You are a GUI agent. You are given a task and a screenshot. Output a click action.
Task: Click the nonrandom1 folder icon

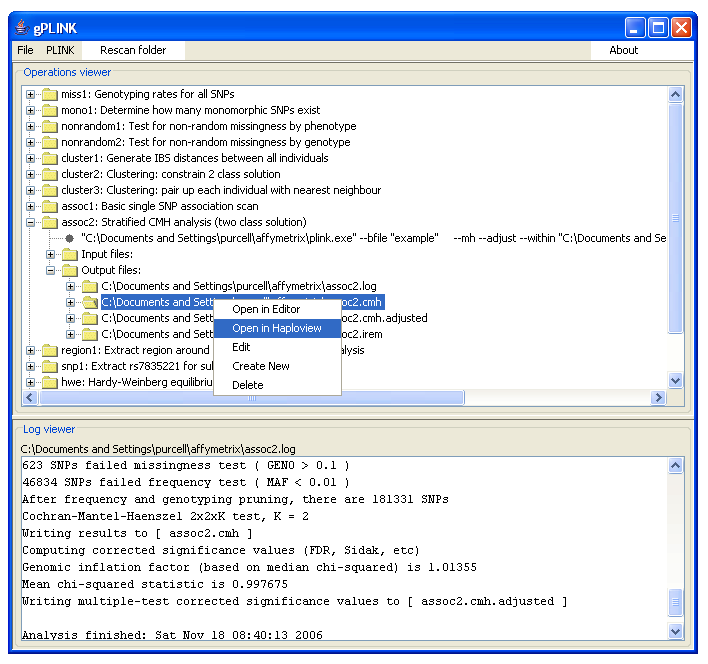click(x=50, y=126)
